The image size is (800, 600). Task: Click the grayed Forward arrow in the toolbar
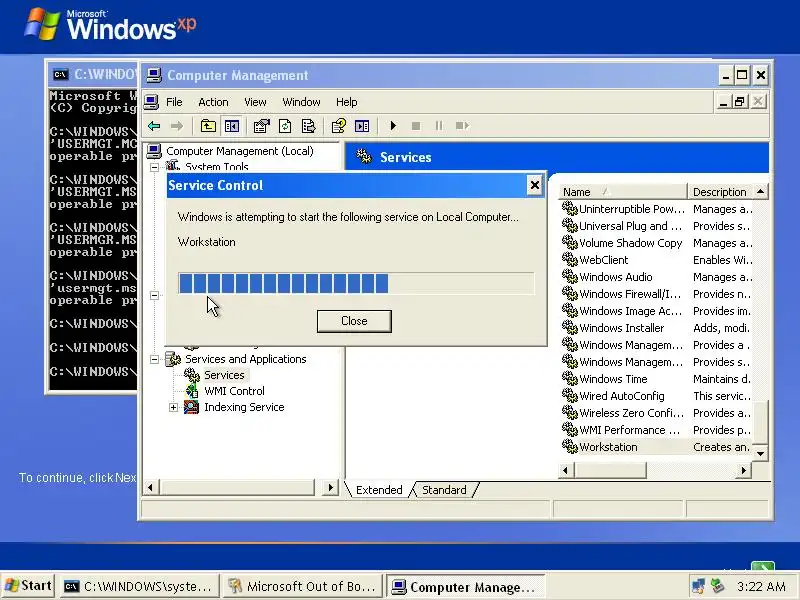point(177,126)
